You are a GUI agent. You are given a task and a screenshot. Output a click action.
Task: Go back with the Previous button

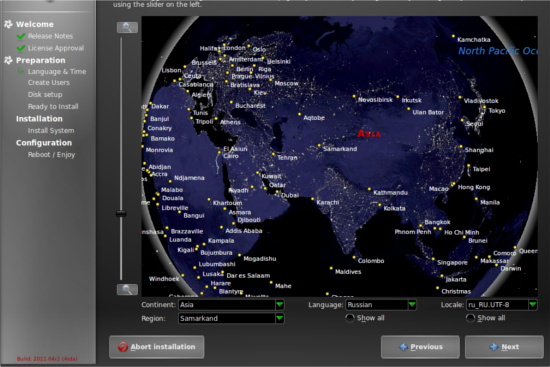(420, 347)
